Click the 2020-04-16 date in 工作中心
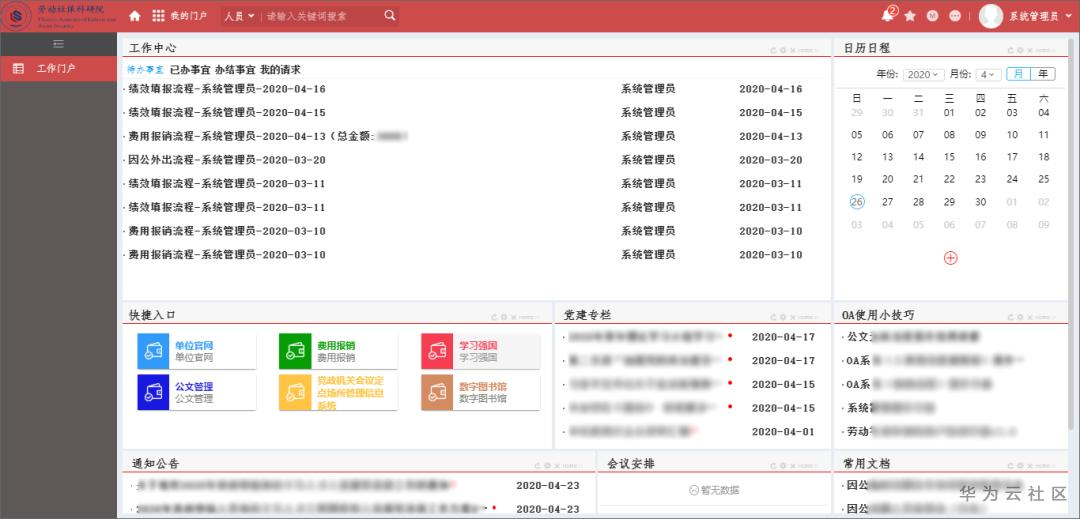Image resolution: width=1080 pixels, height=519 pixels. point(771,89)
